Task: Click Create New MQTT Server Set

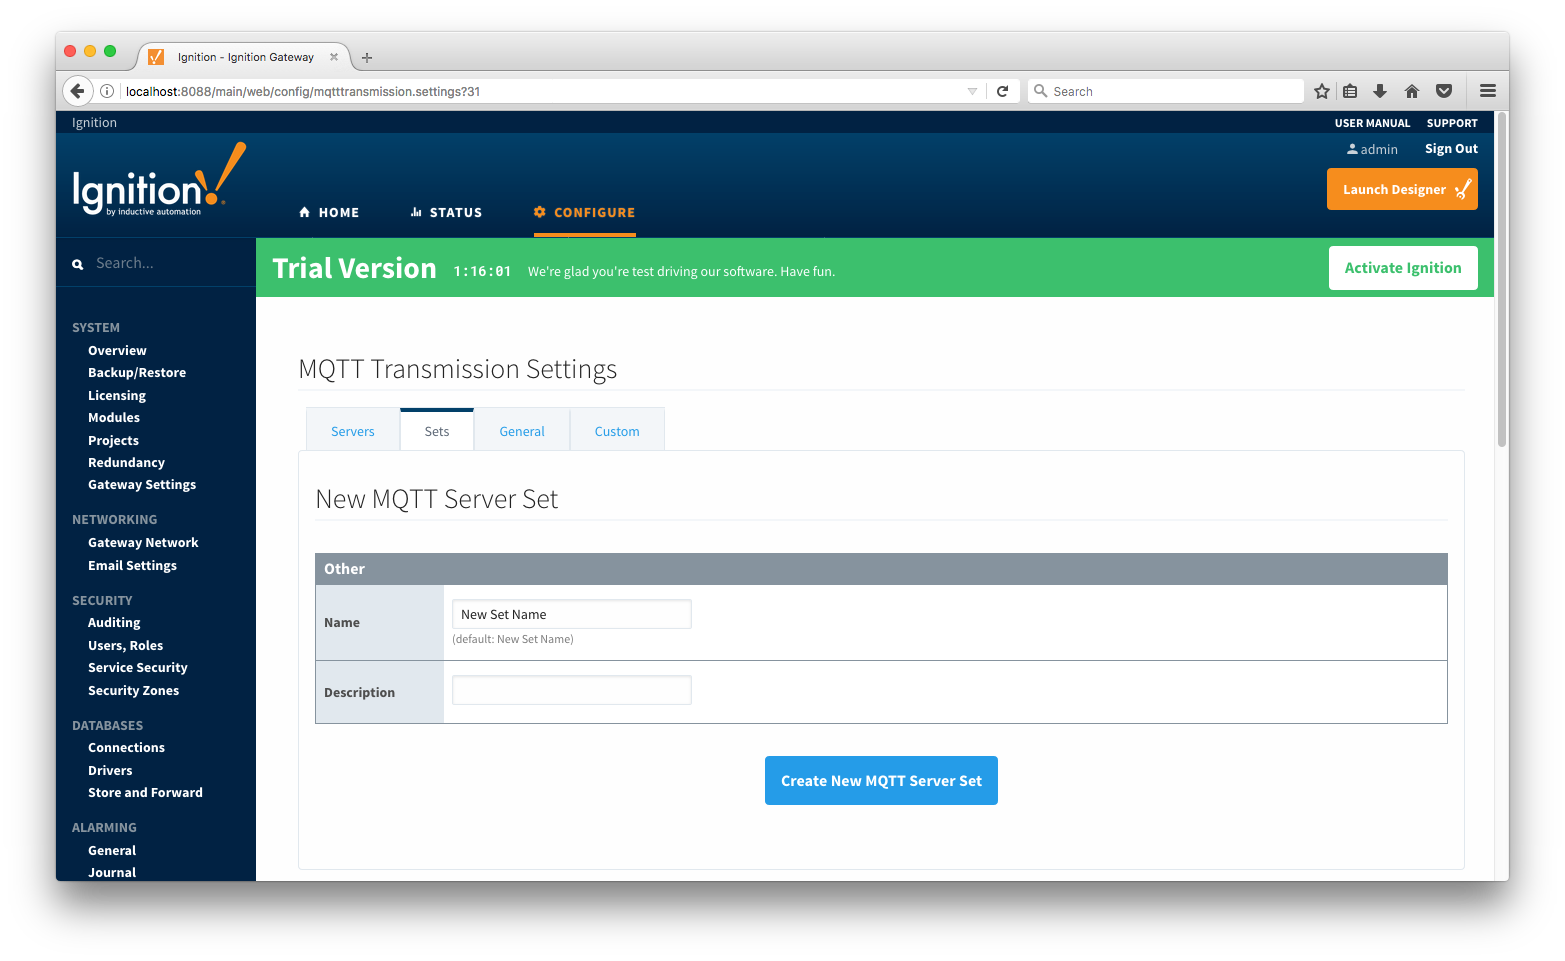Action: (x=881, y=780)
